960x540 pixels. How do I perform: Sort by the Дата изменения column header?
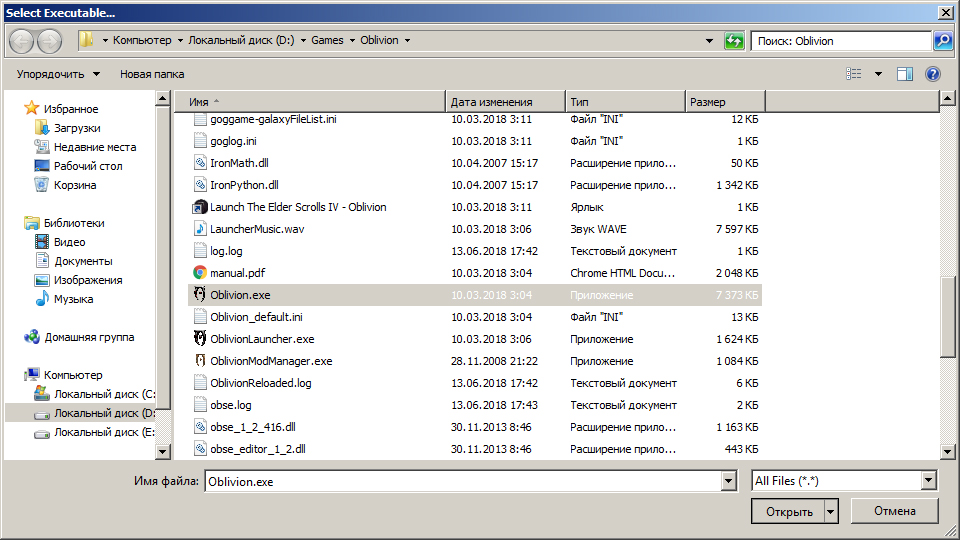point(505,102)
